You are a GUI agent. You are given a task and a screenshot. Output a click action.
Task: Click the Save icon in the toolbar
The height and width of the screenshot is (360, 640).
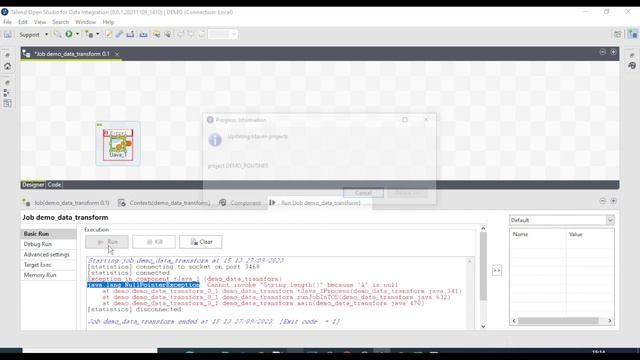8,35
